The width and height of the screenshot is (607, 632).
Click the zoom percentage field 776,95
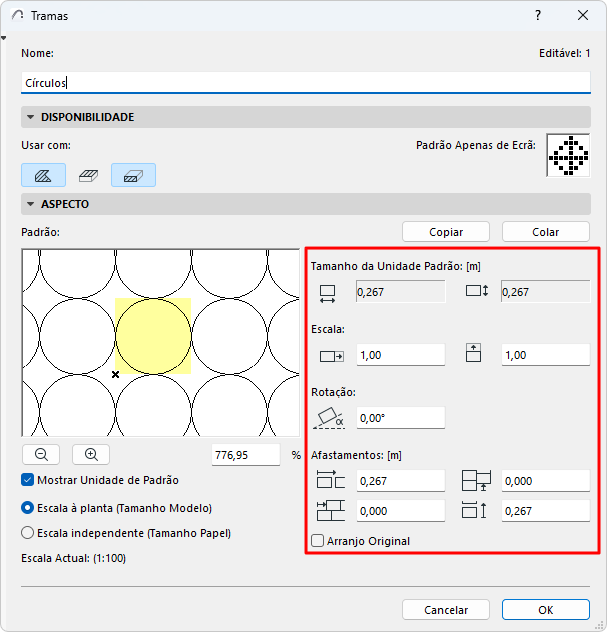click(x=246, y=455)
